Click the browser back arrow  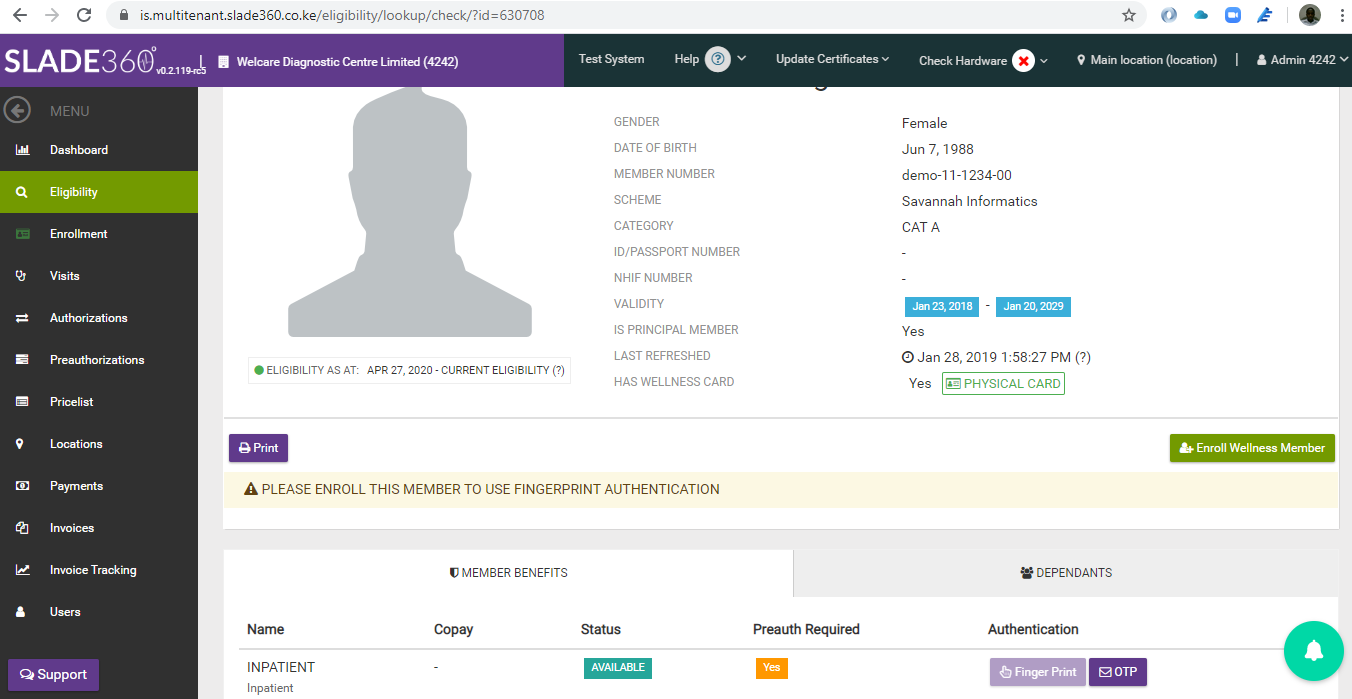point(19,15)
